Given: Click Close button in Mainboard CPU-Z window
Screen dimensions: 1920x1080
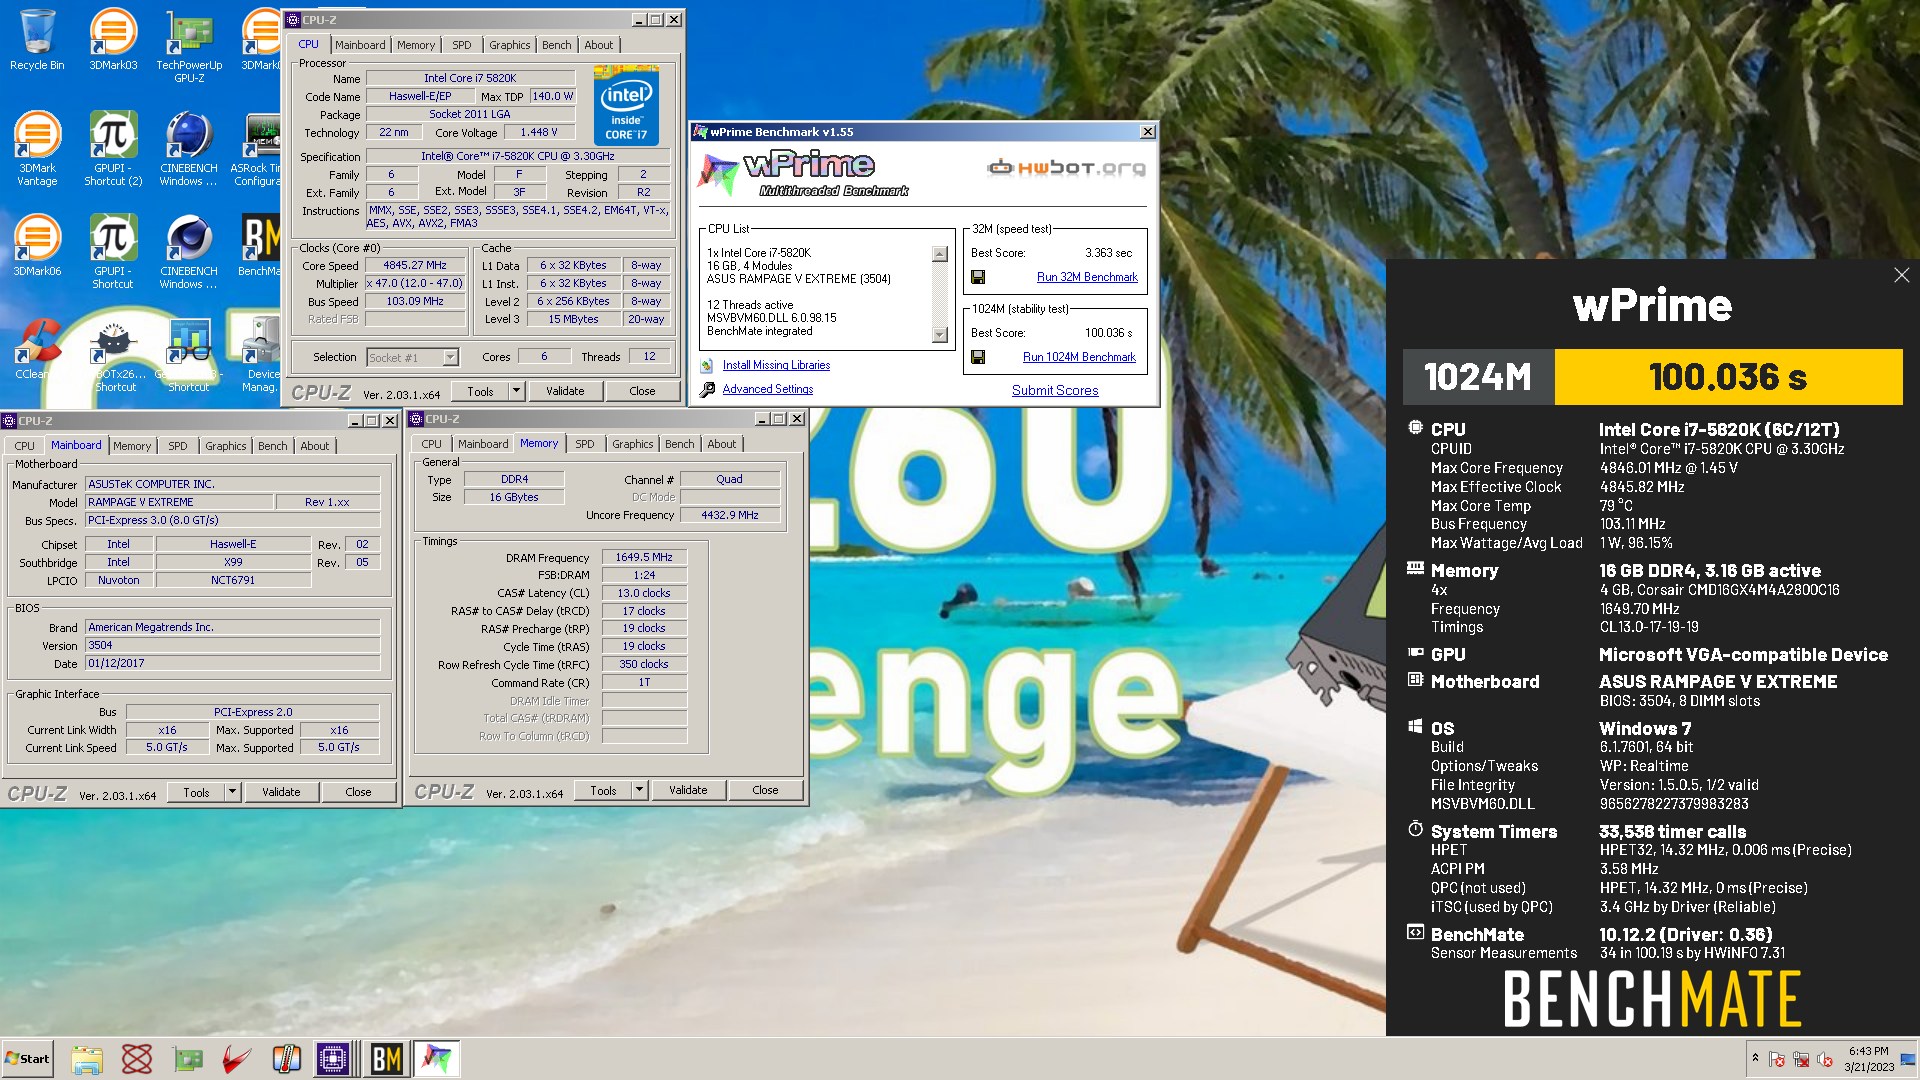Looking at the screenshot, I should (x=358, y=792).
